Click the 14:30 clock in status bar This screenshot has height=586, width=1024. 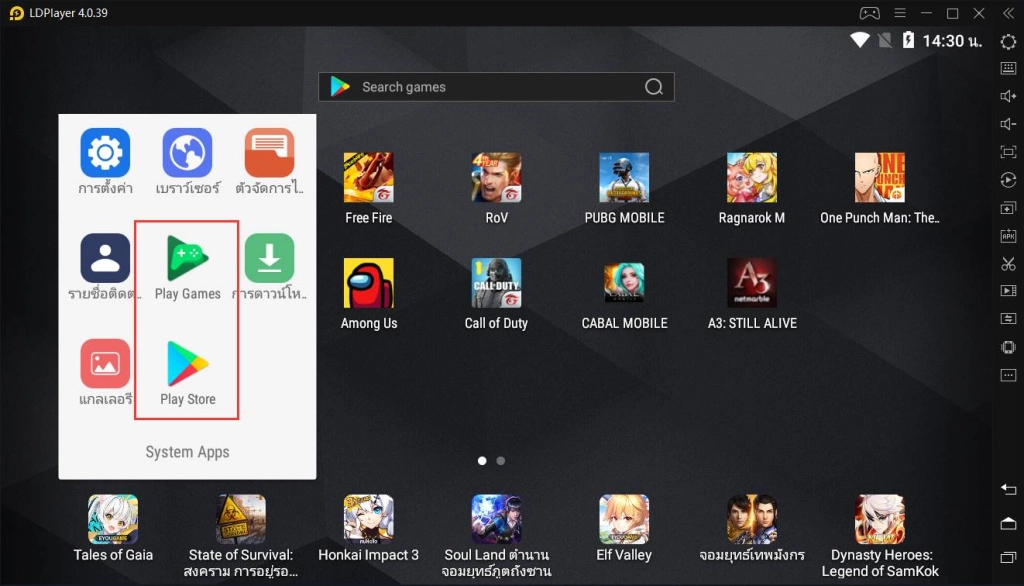pos(952,41)
